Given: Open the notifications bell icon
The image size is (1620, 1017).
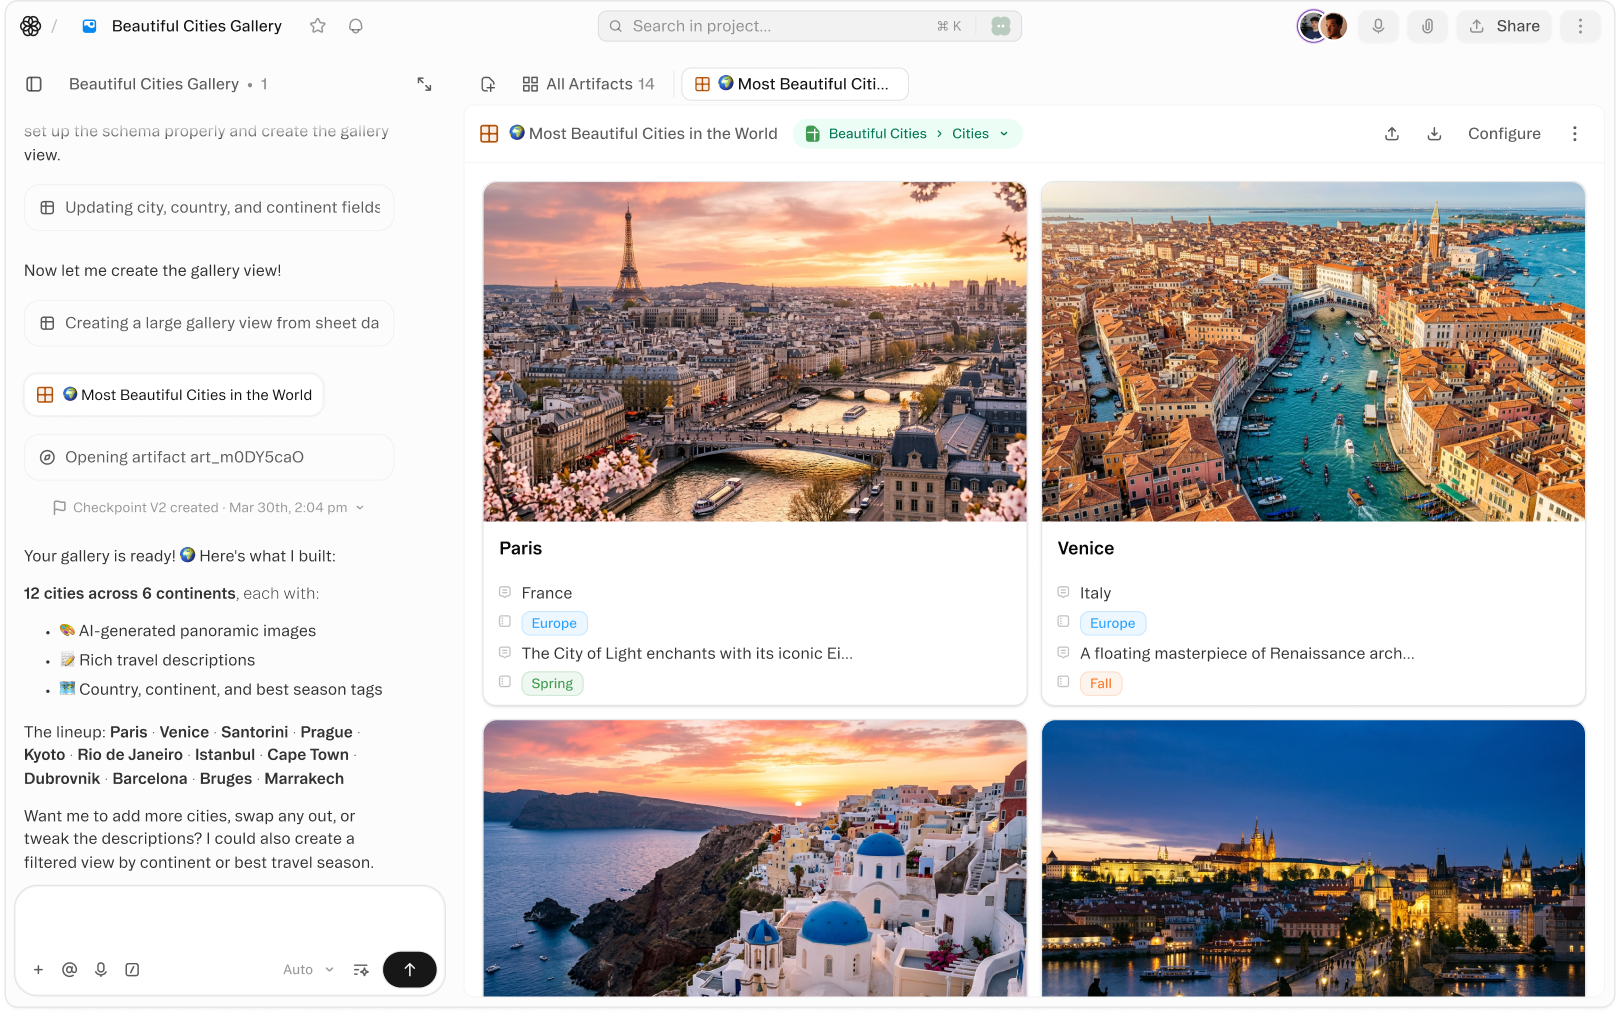Looking at the screenshot, I should pyautogui.click(x=356, y=26).
